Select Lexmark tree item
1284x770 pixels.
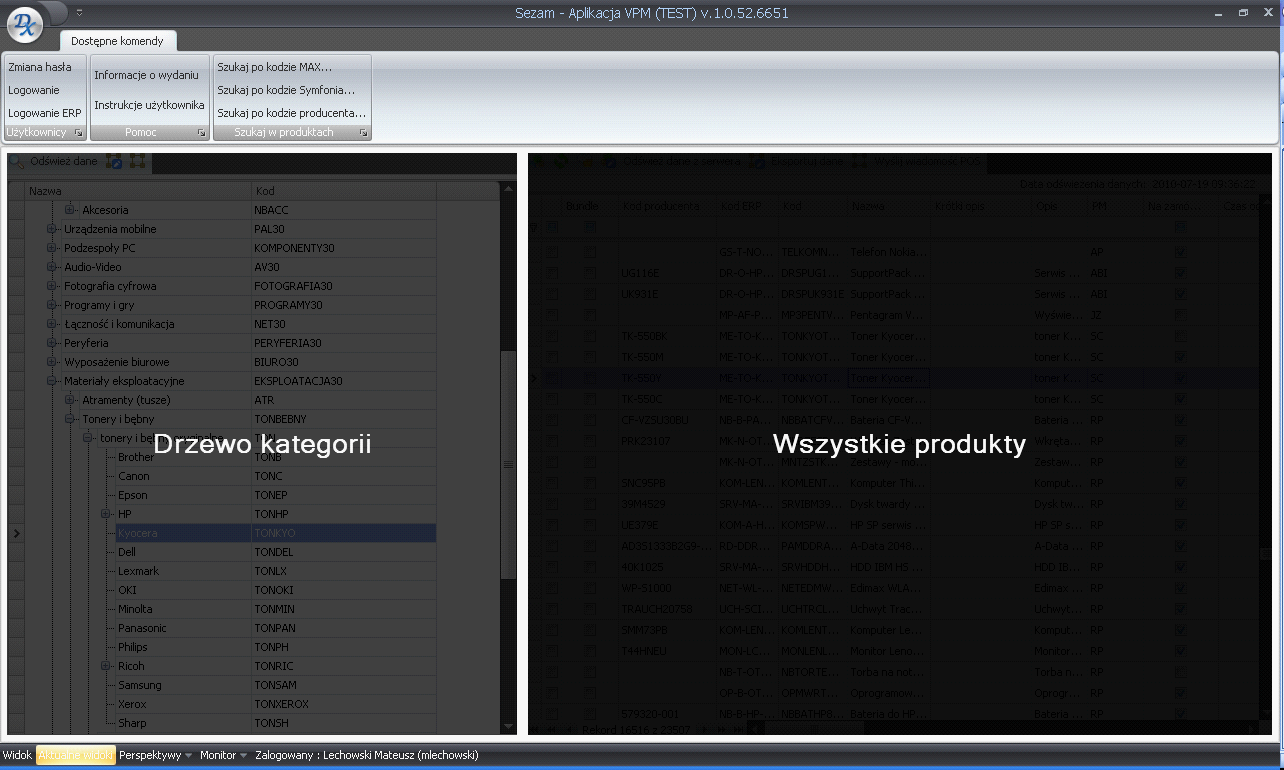(x=138, y=572)
